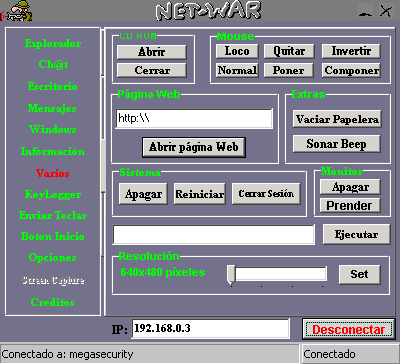
Task: Click the Poner mouse button
Action: (x=289, y=70)
